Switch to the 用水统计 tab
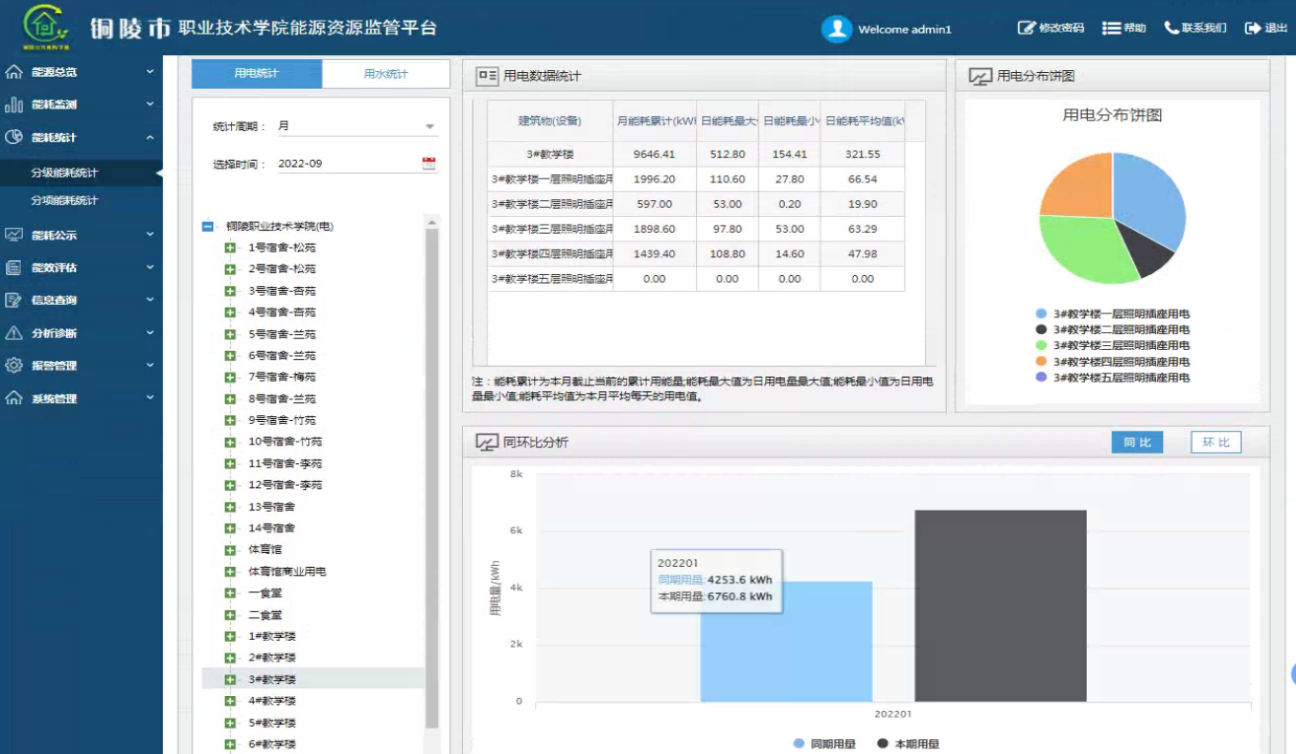 point(386,74)
